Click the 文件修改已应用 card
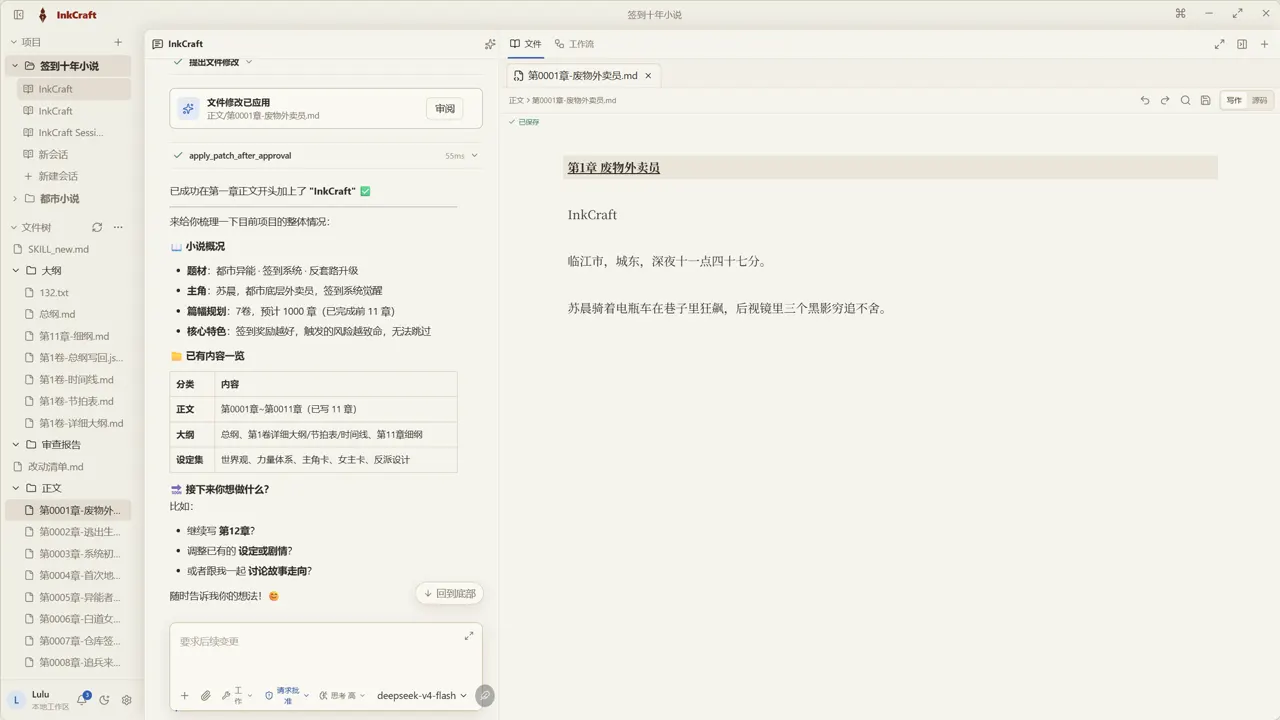The image size is (1280, 720). (326, 109)
